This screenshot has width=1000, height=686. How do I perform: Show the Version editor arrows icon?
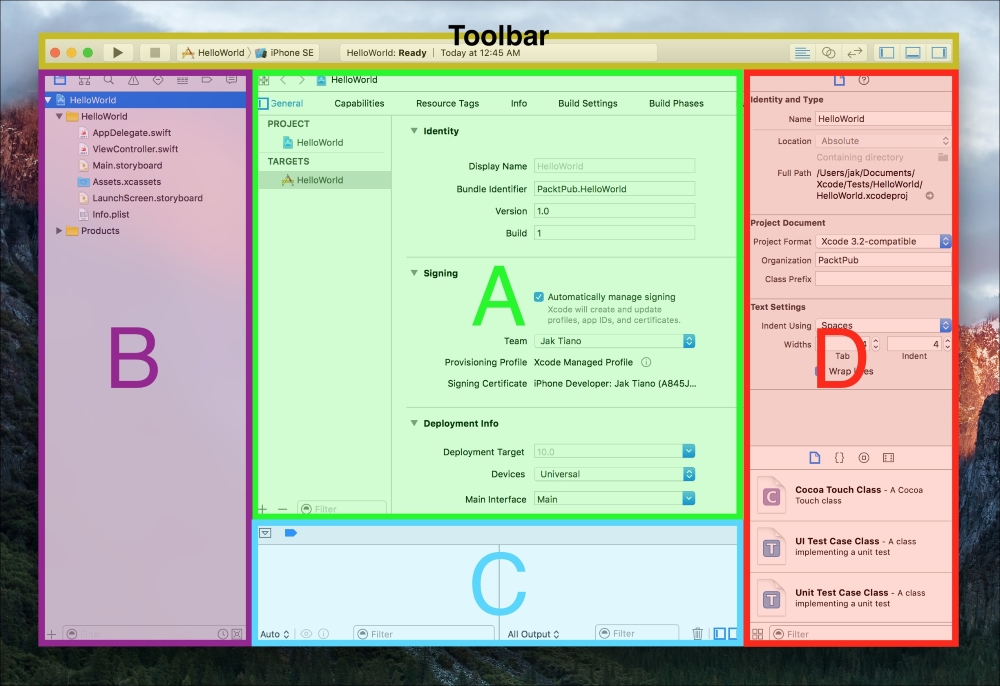(x=855, y=52)
